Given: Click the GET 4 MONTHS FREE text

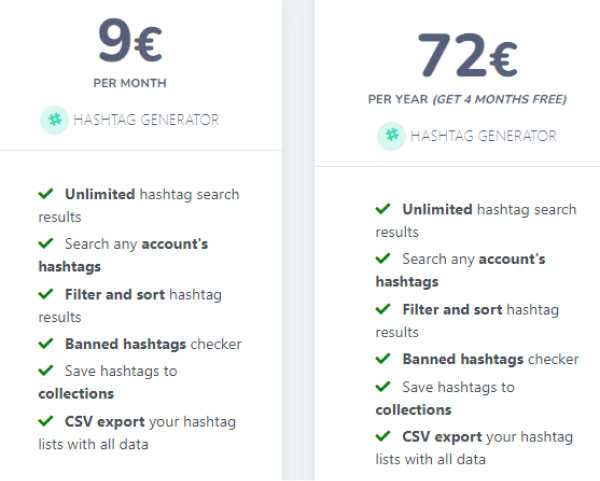Looking at the screenshot, I should [x=499, y=99].
